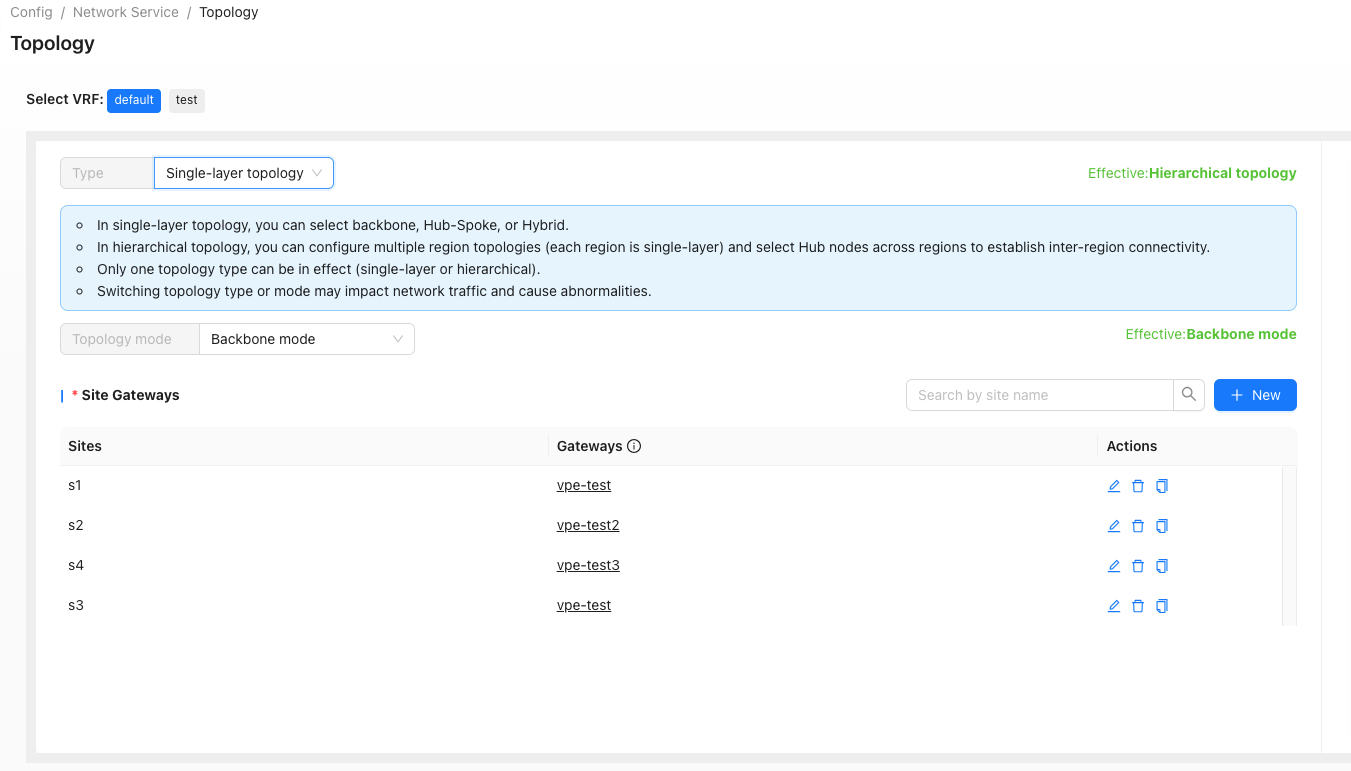Copy the s3 site gateway row
1351x771 pixels.
(x=1162, y=606)
